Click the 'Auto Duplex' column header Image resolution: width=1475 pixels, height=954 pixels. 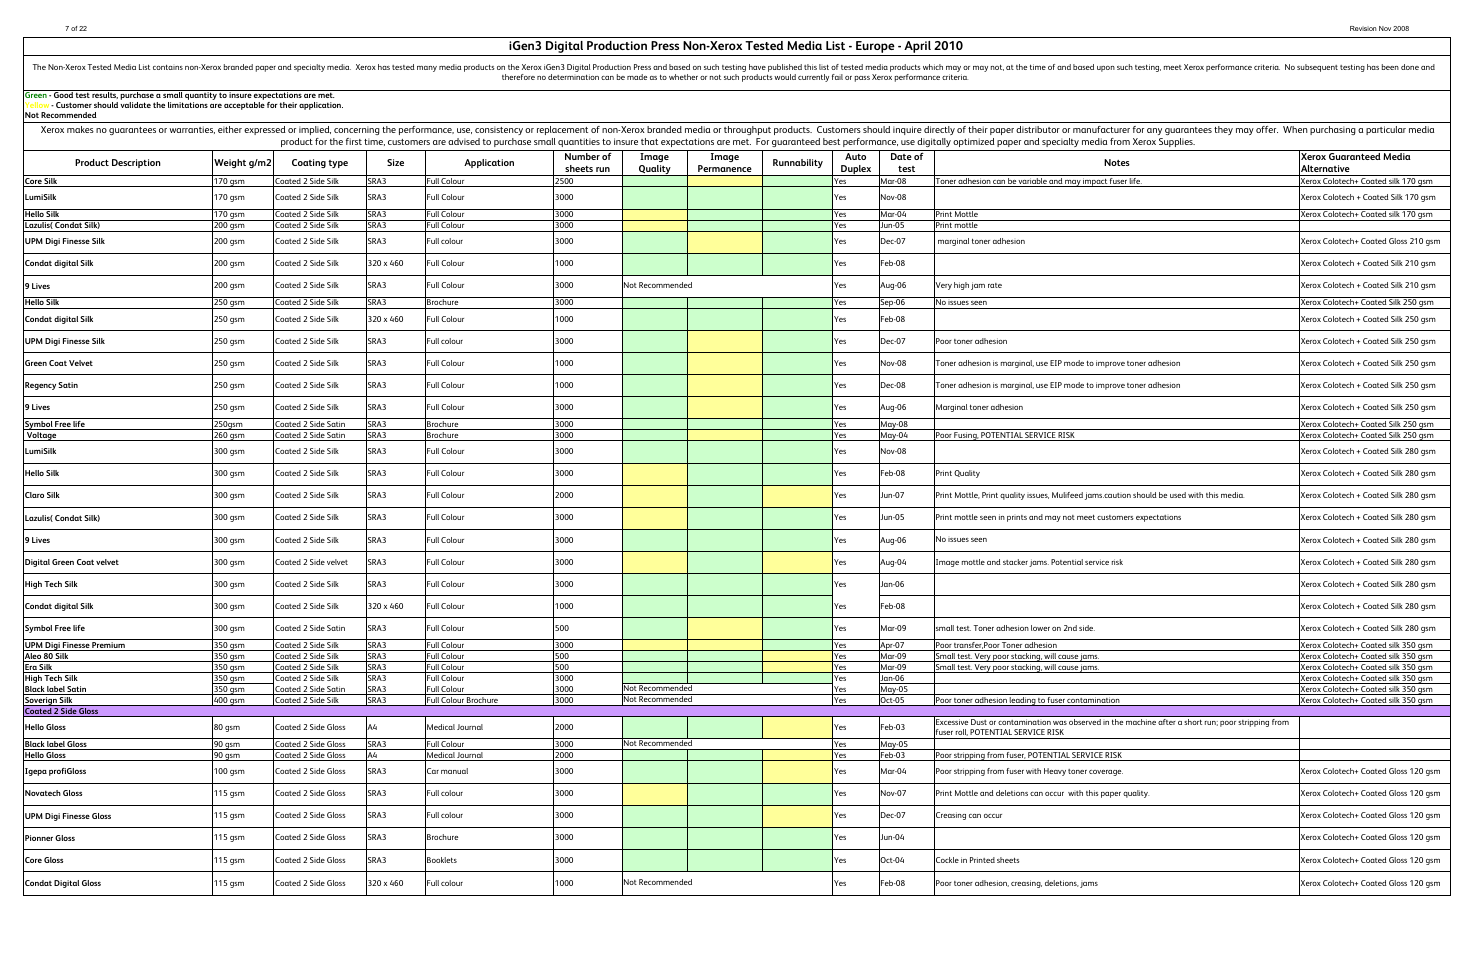[x=855, y=163]
